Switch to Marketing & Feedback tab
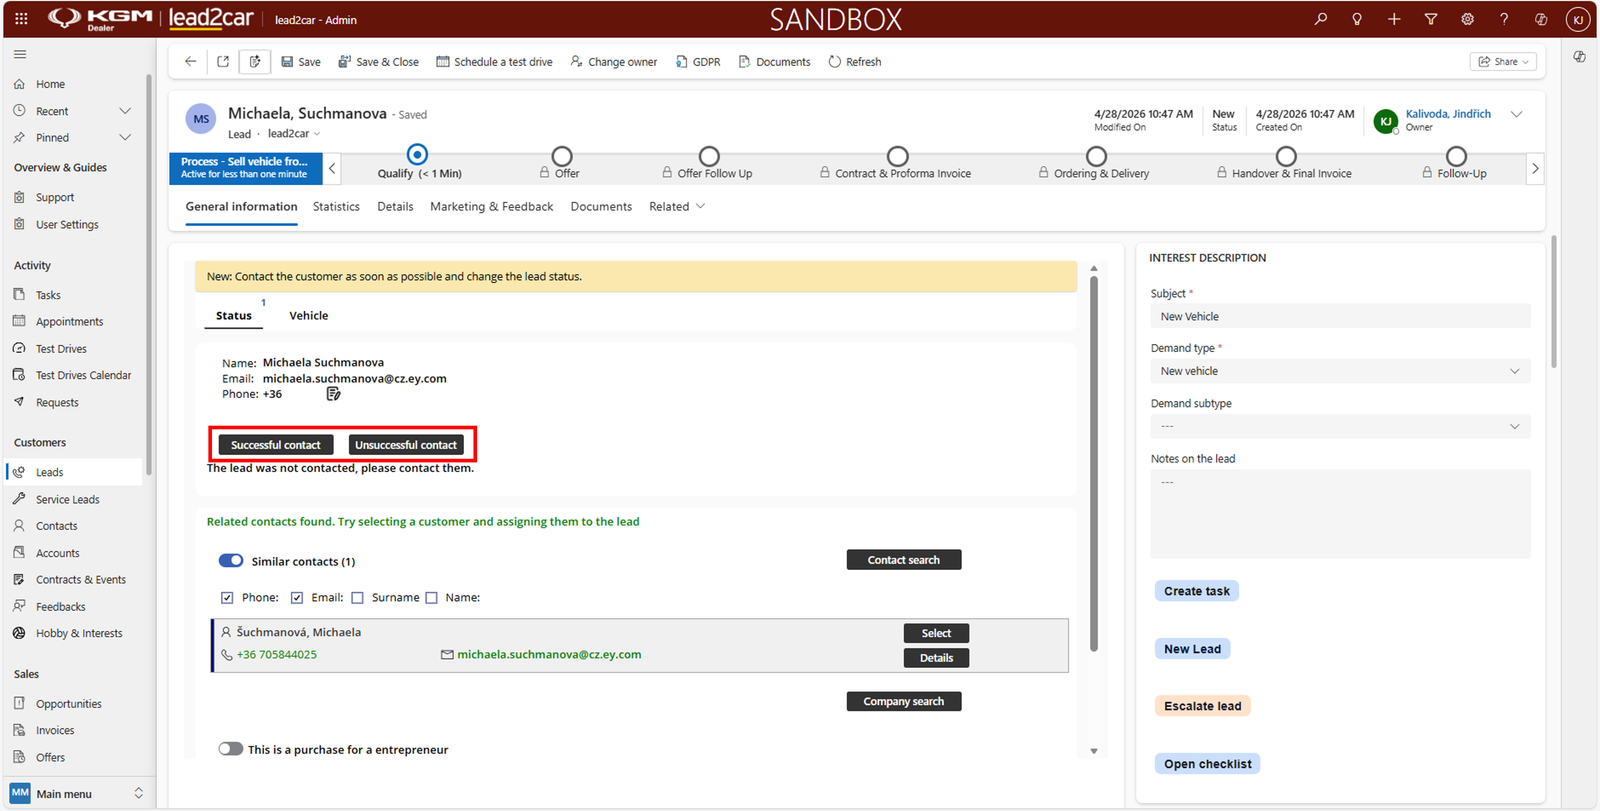 point(491,207)
